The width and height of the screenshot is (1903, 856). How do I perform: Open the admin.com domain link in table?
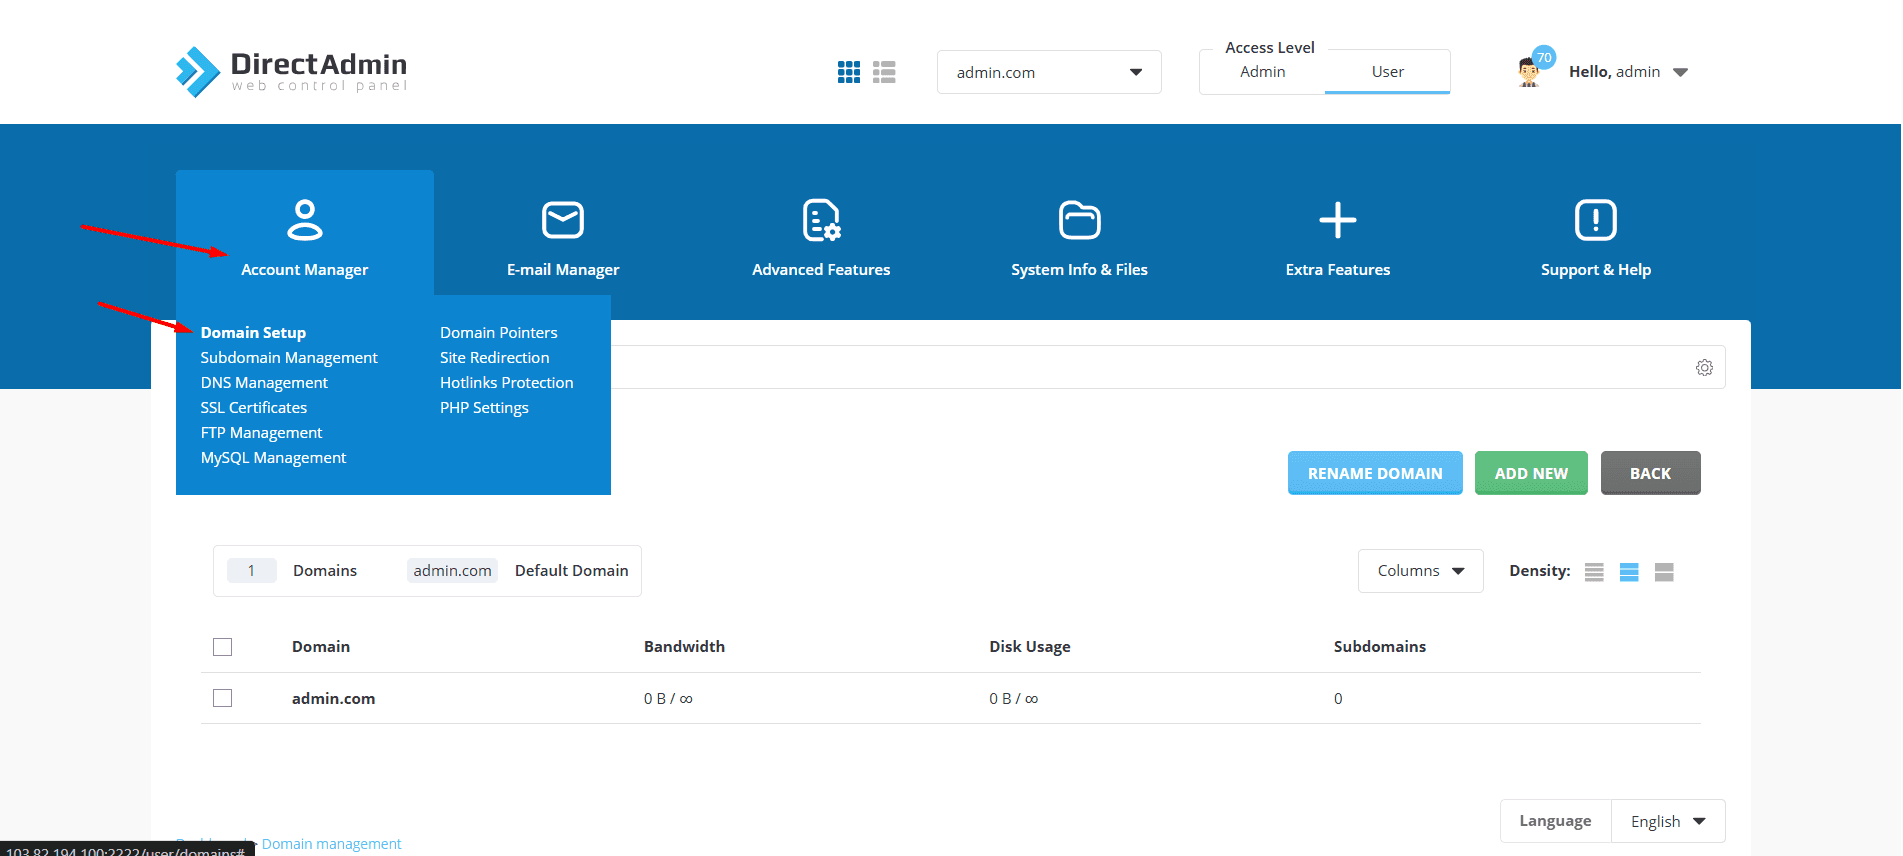[x=333, y=699]
